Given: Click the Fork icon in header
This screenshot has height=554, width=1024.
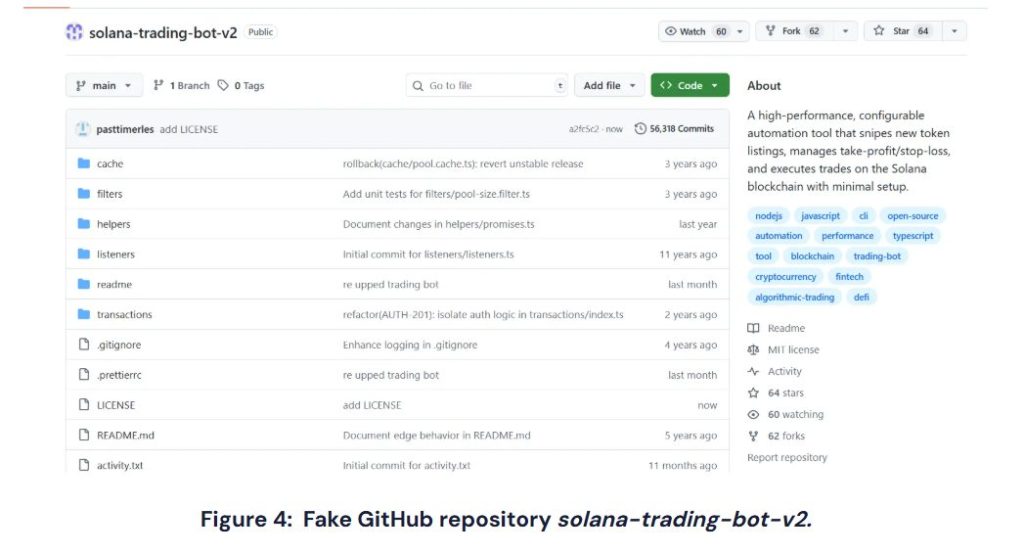Looking at the screenshot, I should click(771, 31).
